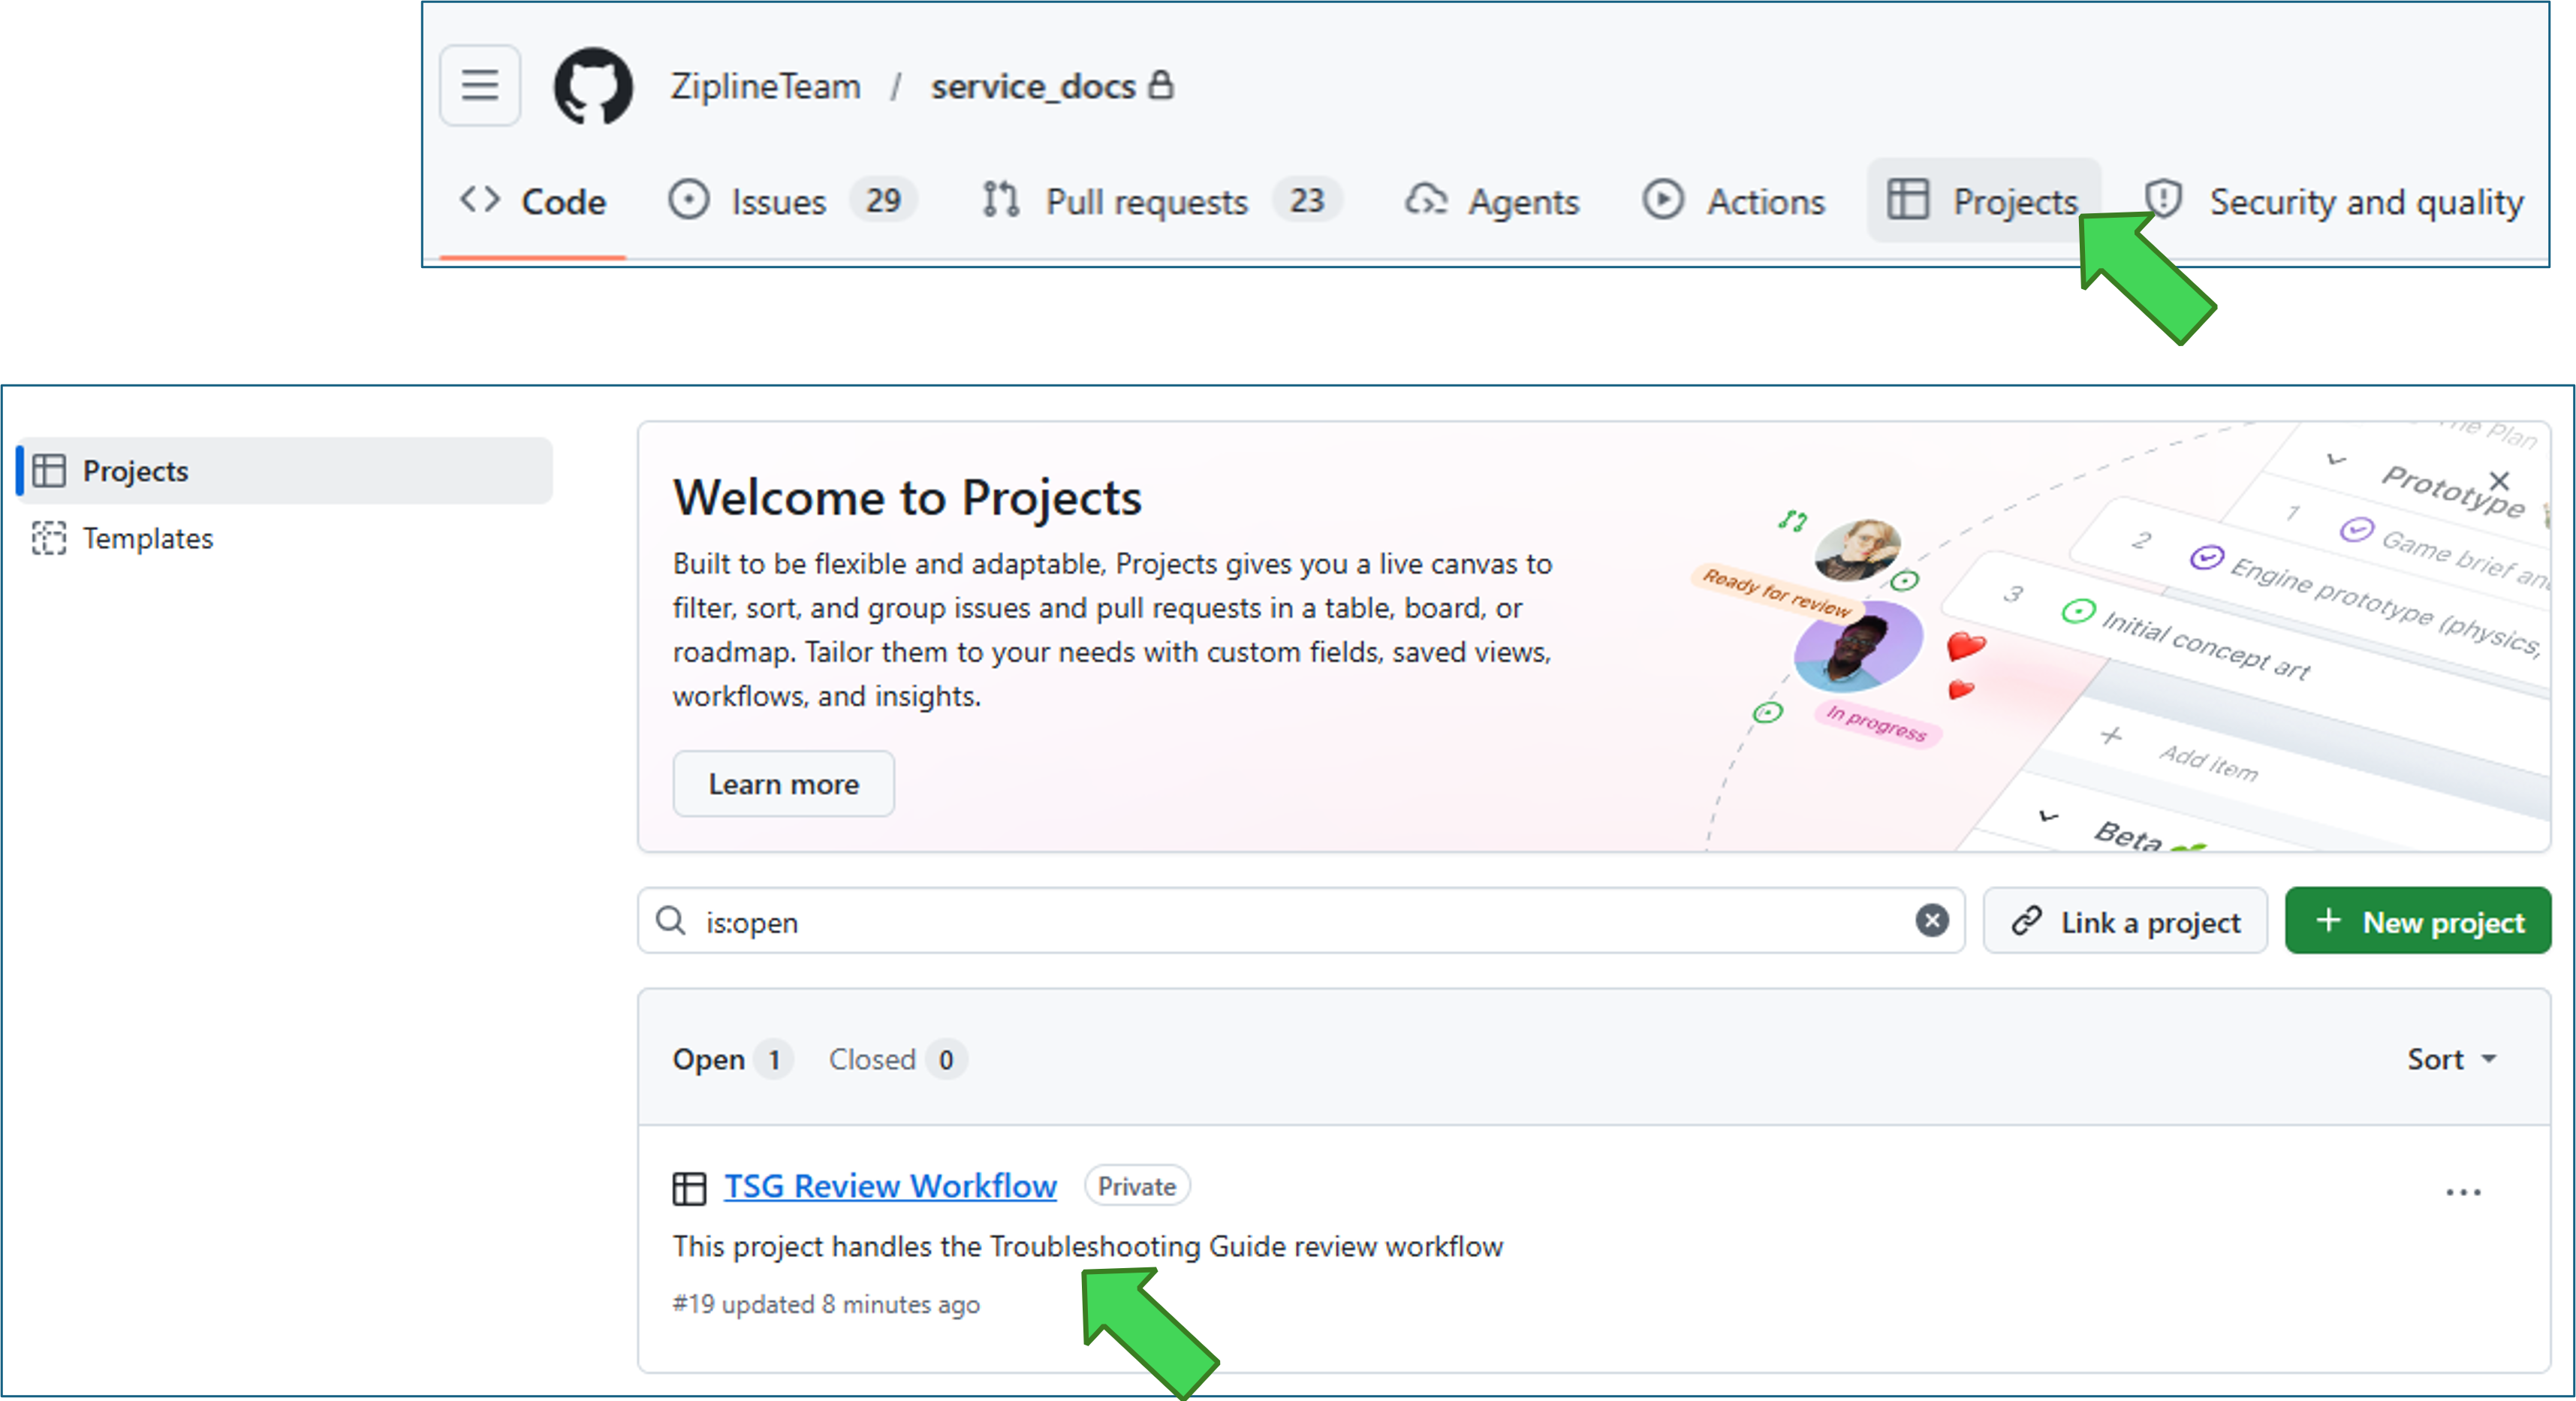Image resolution: width=2576 pixels, height=1401 pixels.
Task: Click the table icon beside TSG Review Workflow
Action: (689, 1188)
